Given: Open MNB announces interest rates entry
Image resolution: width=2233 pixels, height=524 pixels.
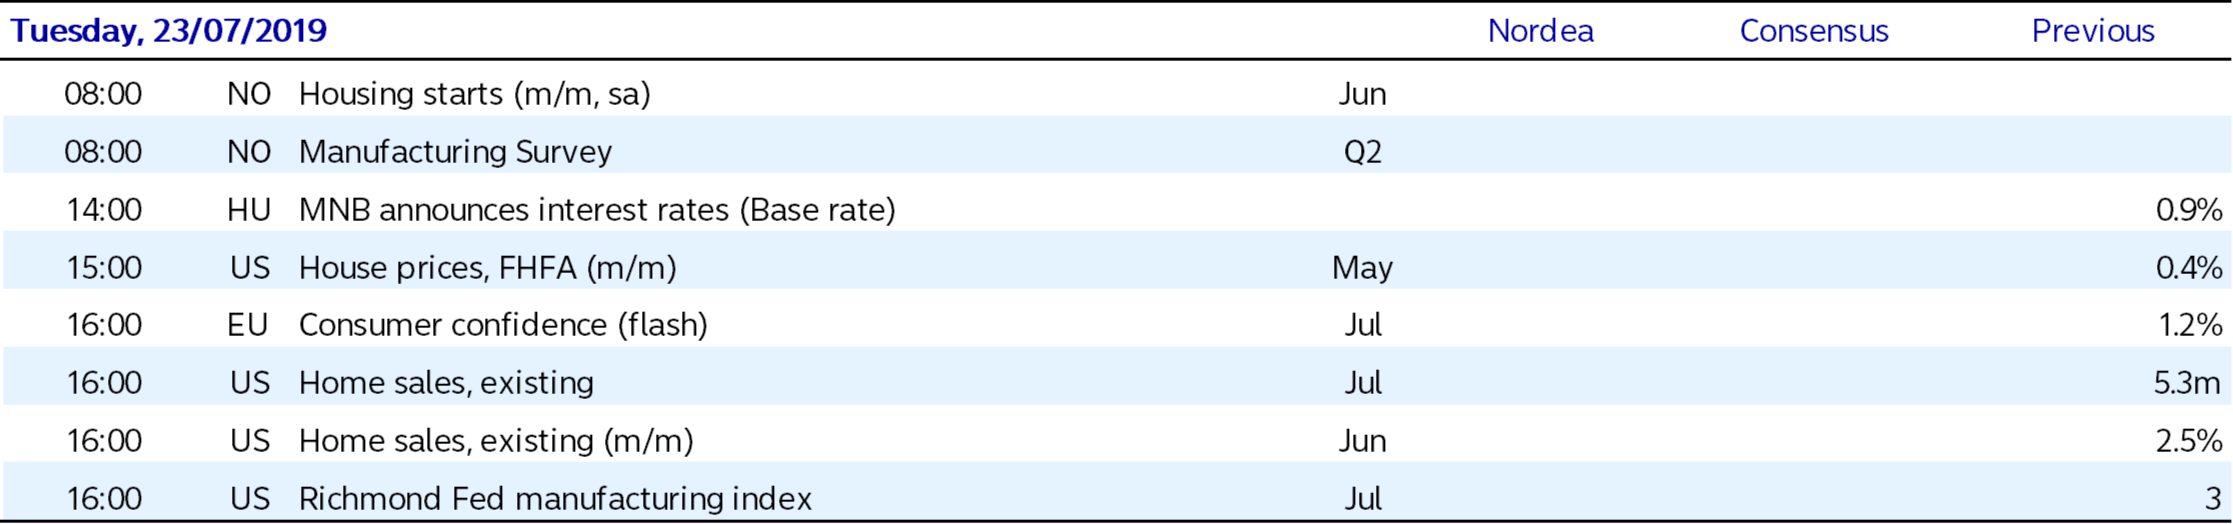Looking at the screenshot, I should point(596,210).
